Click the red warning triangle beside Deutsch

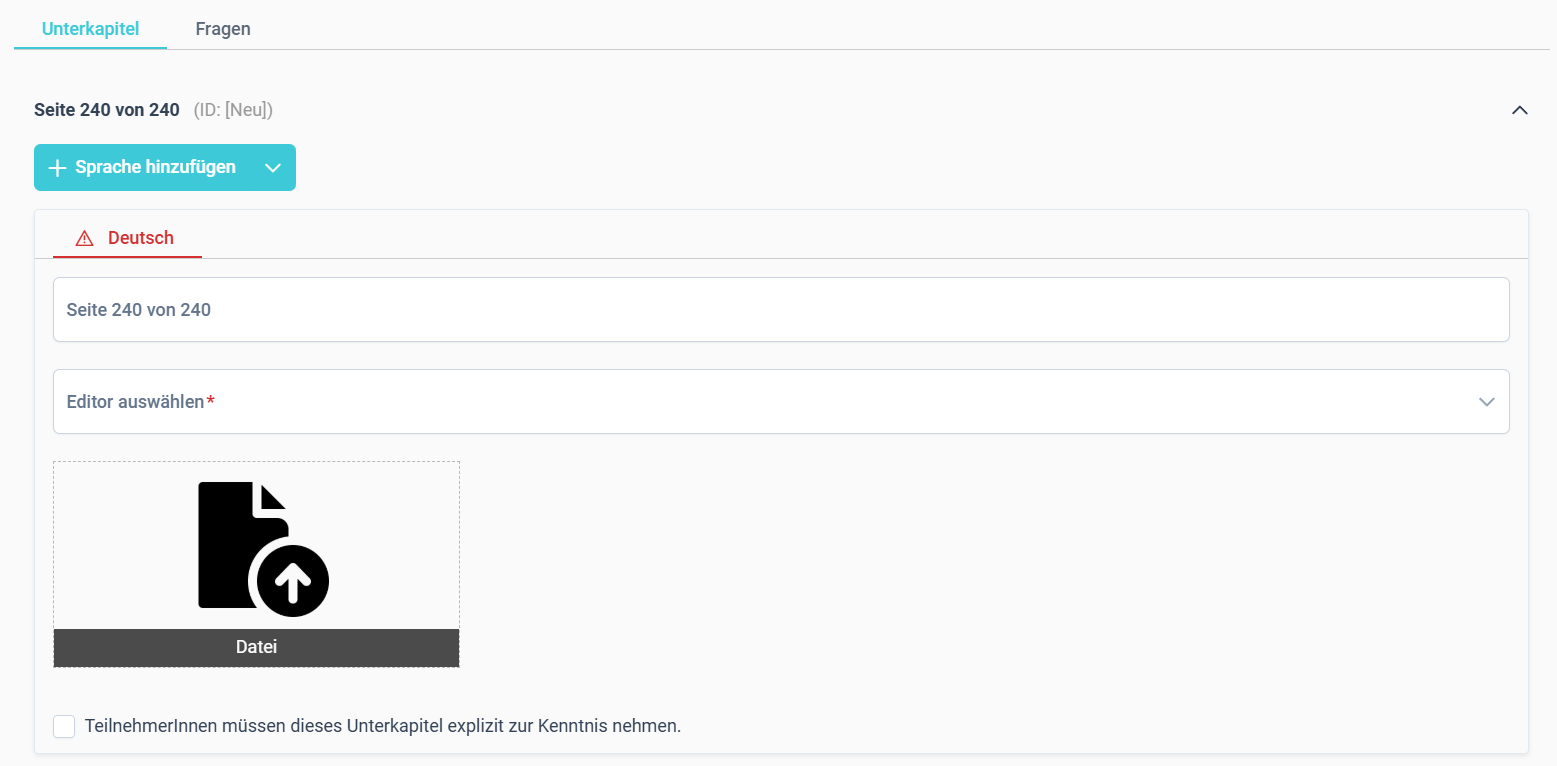(x=85, y=238)
